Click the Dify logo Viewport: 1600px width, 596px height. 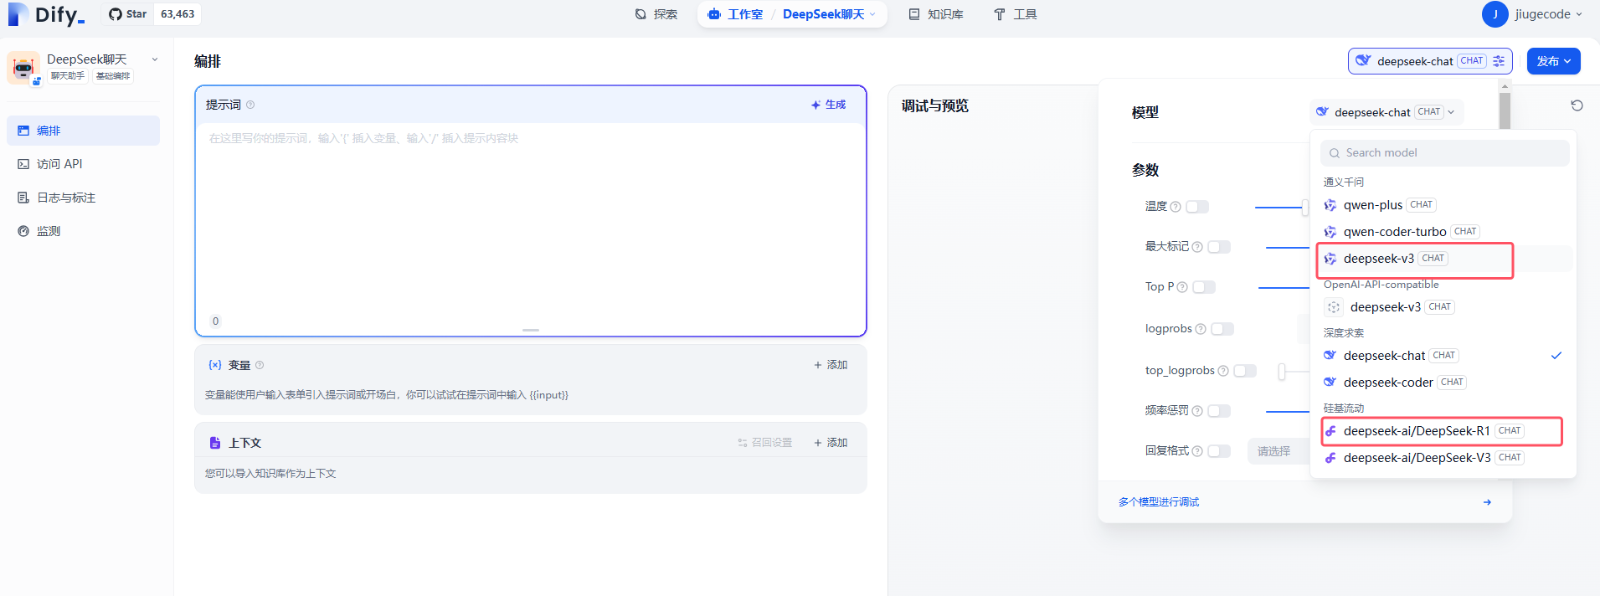46,14
